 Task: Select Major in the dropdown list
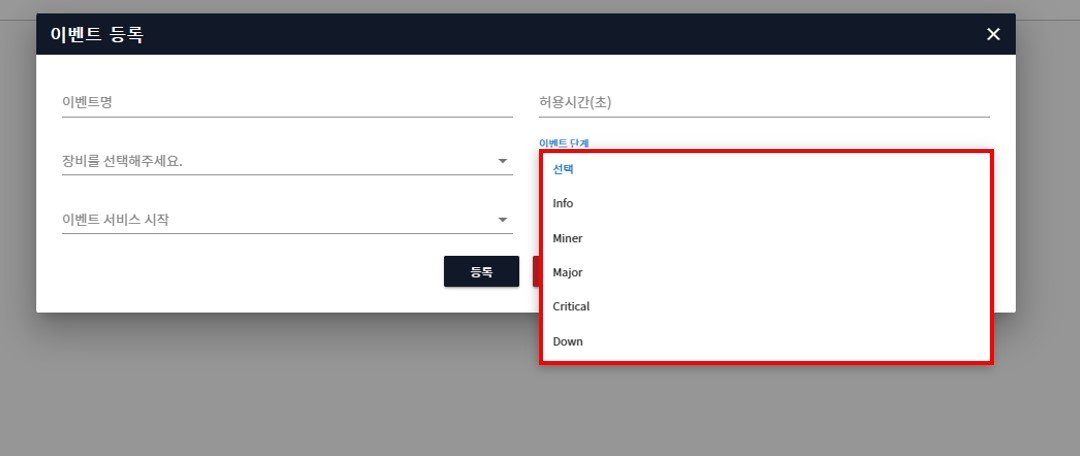pos(567,272)
